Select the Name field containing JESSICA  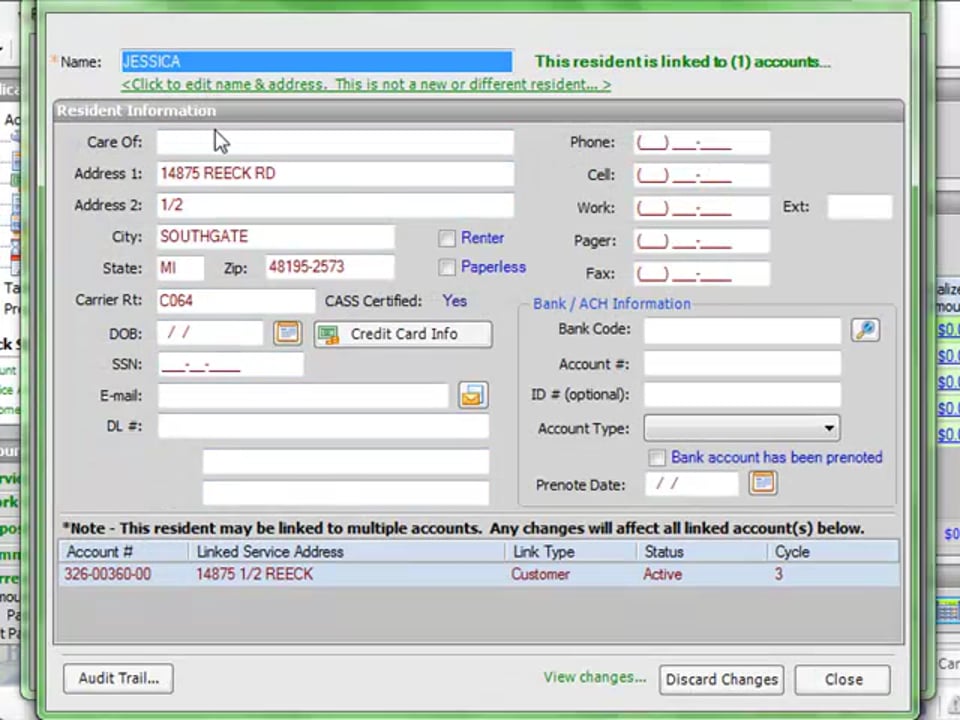[x=317, y=61]
